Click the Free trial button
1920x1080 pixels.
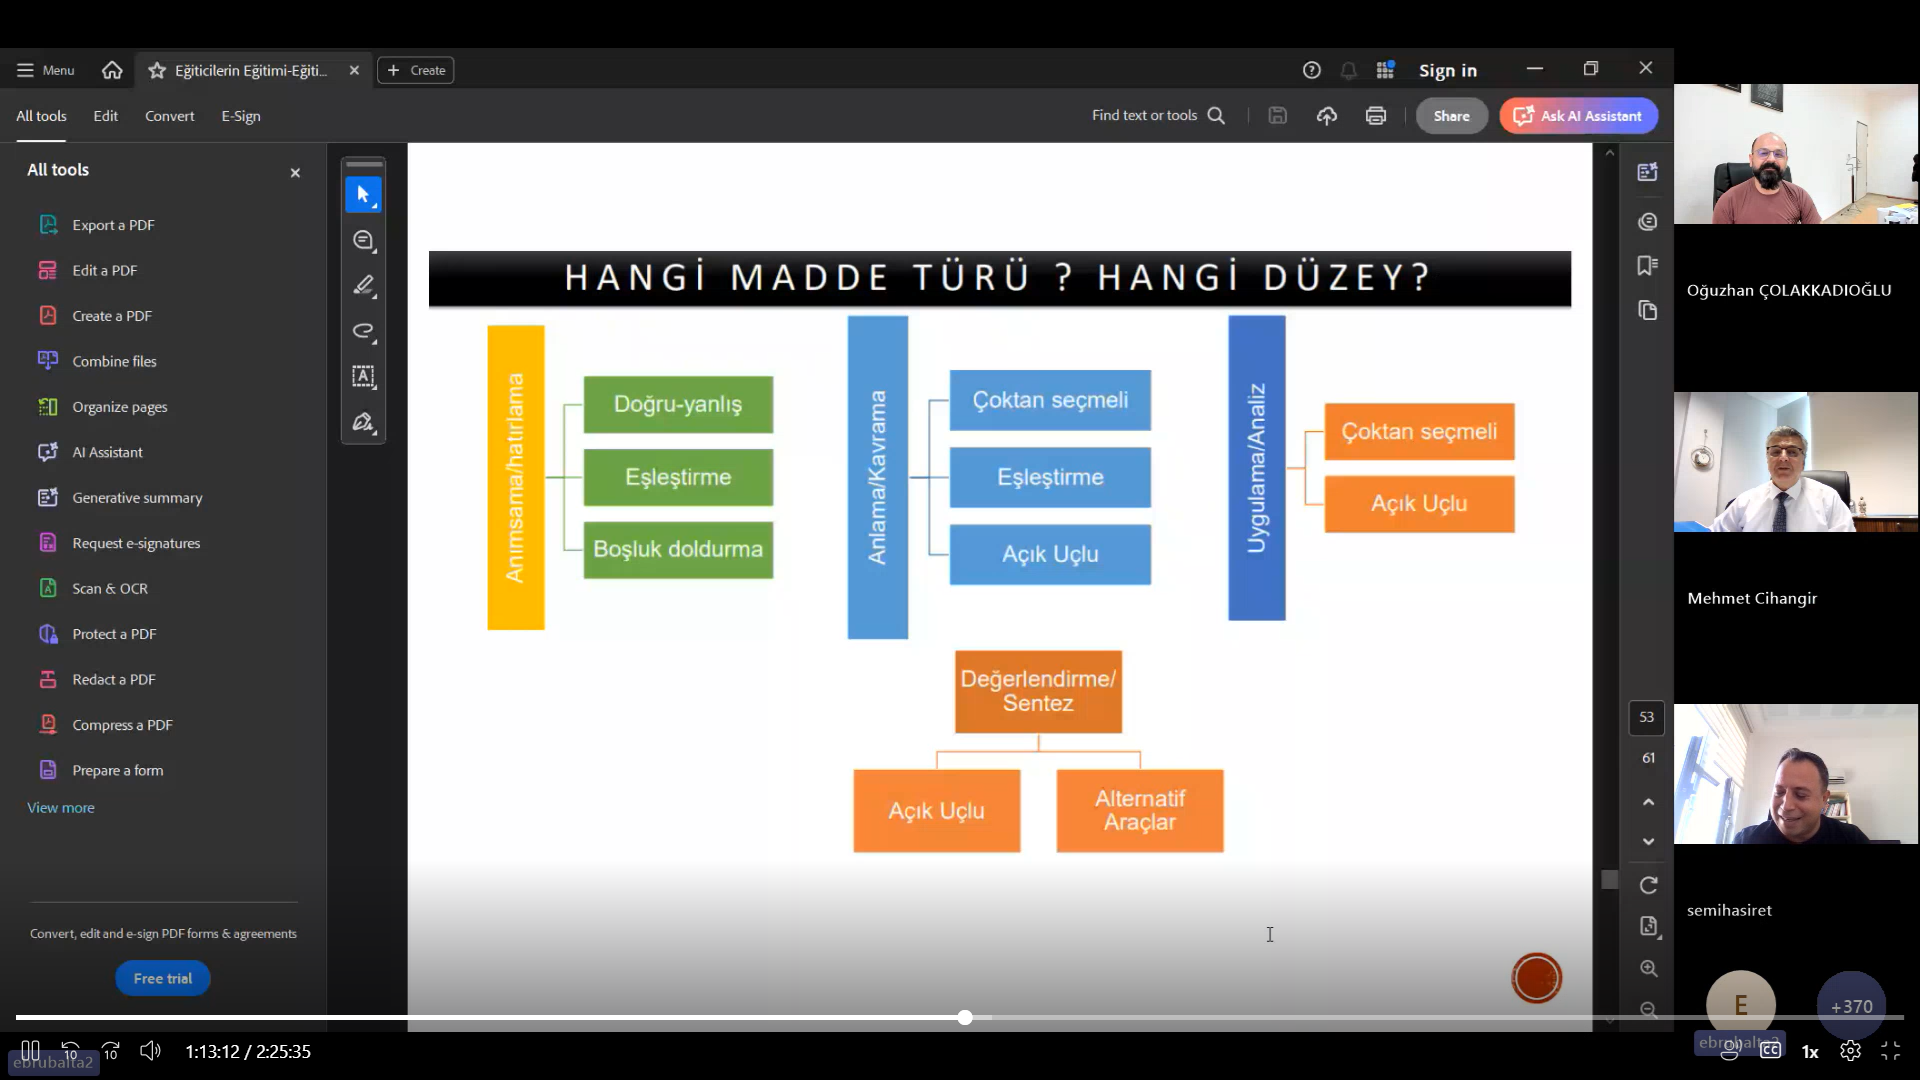(163, 979)
